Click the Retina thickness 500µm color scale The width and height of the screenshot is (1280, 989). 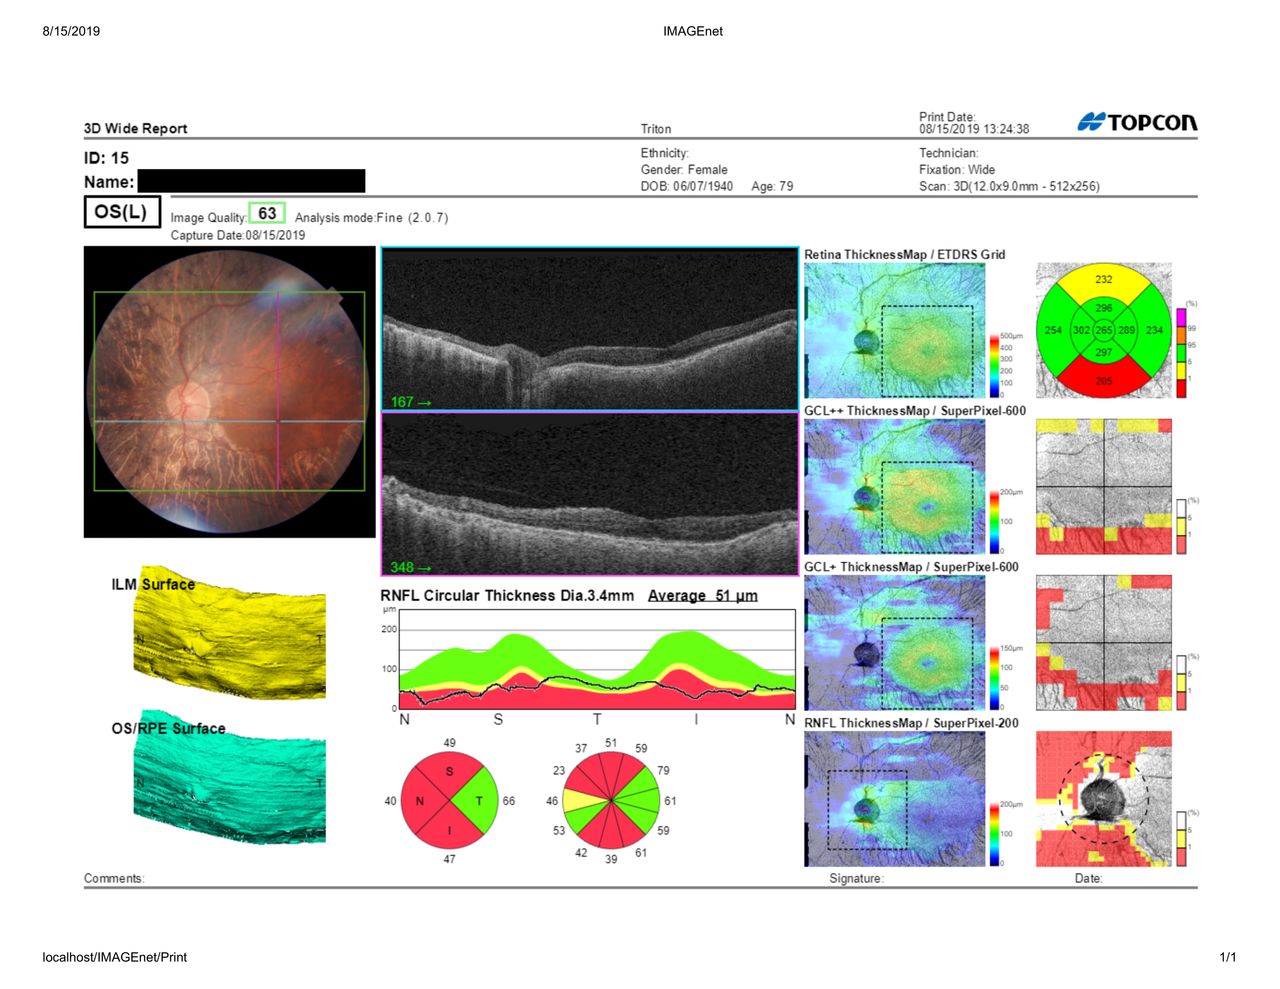click(x=995, y=366)
